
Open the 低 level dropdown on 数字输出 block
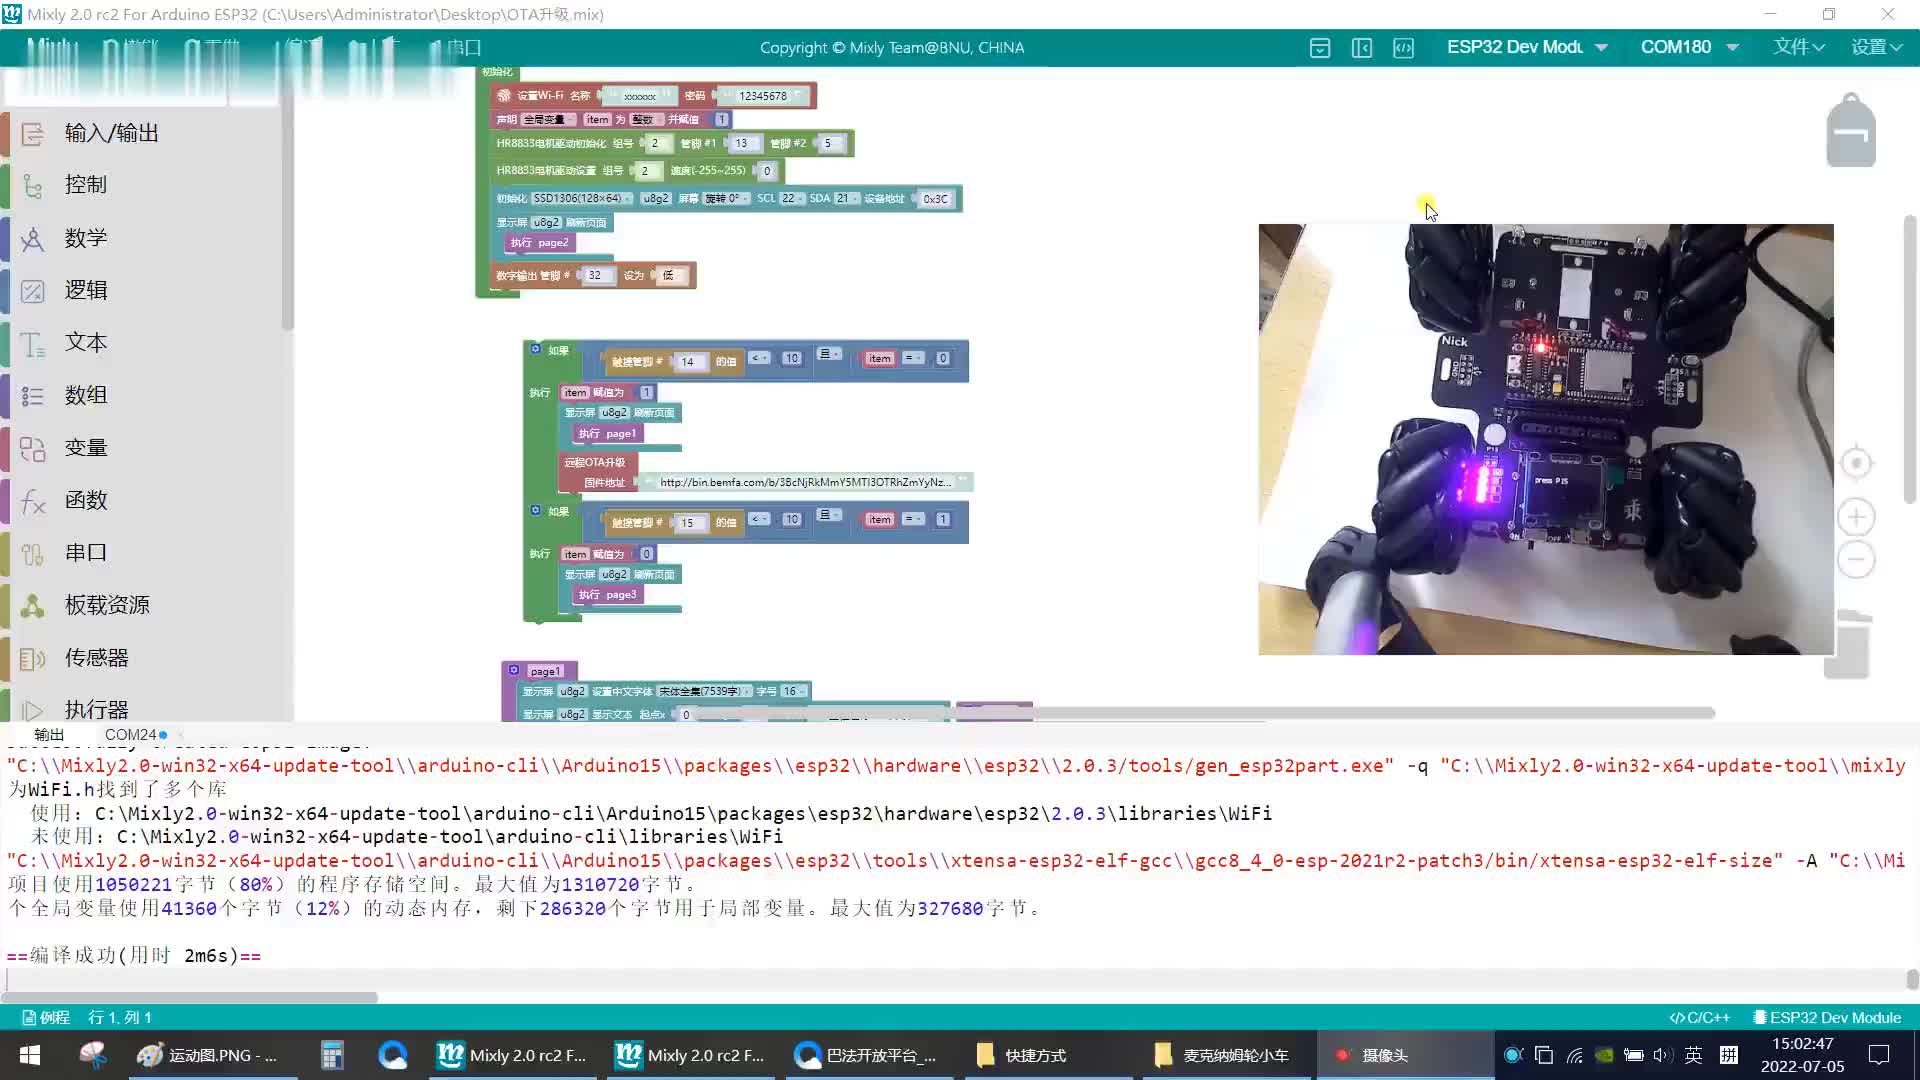[x=672, y=275]
